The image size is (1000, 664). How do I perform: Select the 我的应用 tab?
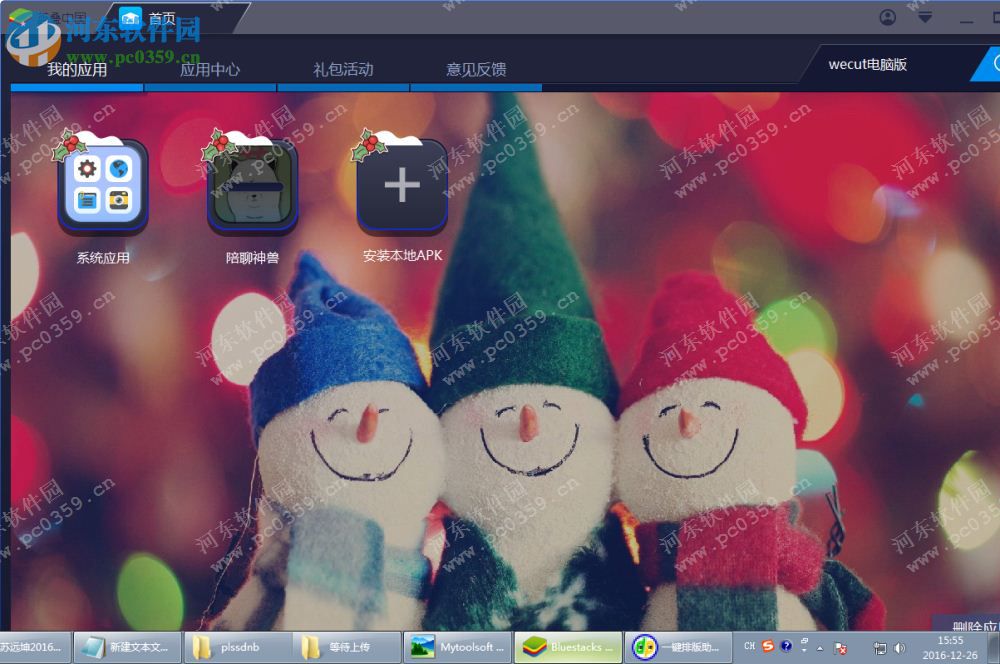click(77, 70)
